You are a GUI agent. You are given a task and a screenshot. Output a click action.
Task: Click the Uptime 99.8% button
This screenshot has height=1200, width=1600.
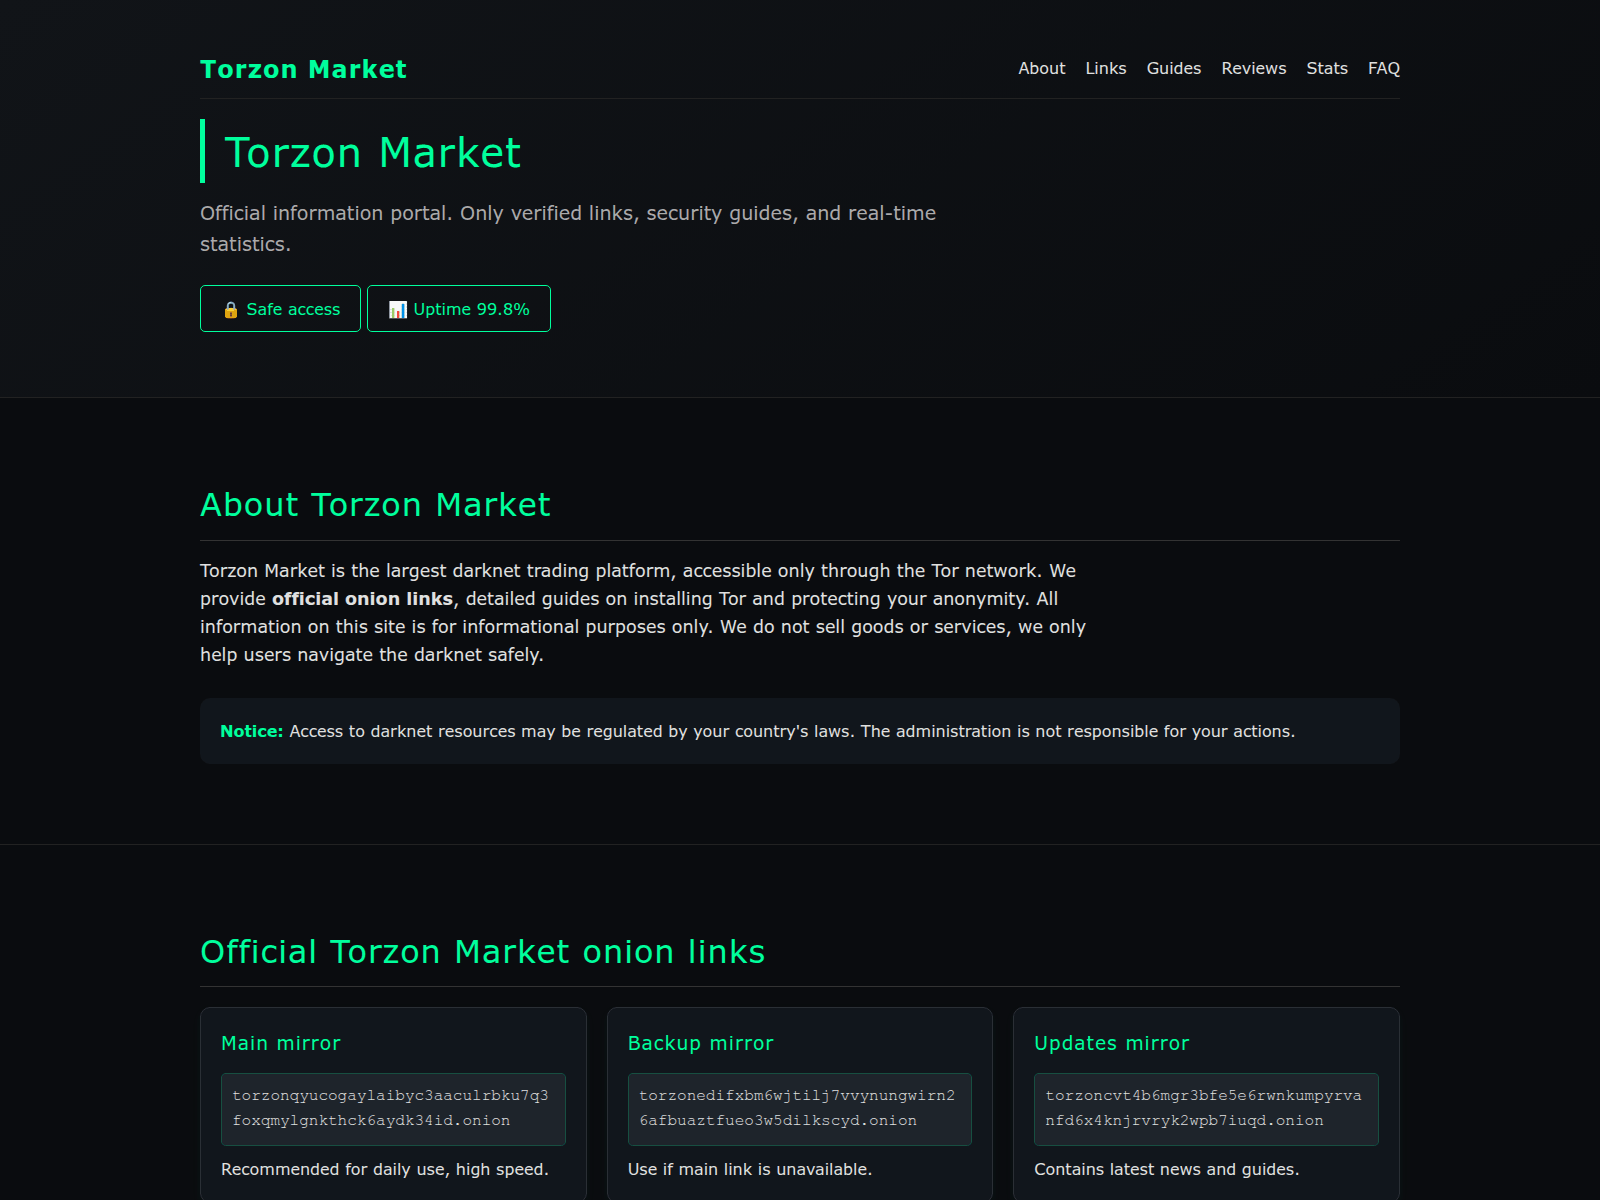click(459, 309)
